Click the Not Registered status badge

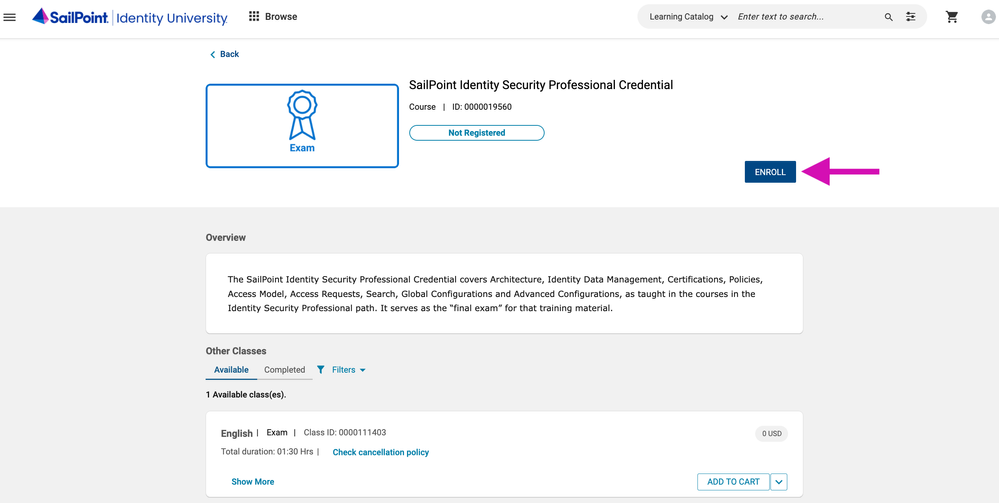tap(476, 133)
